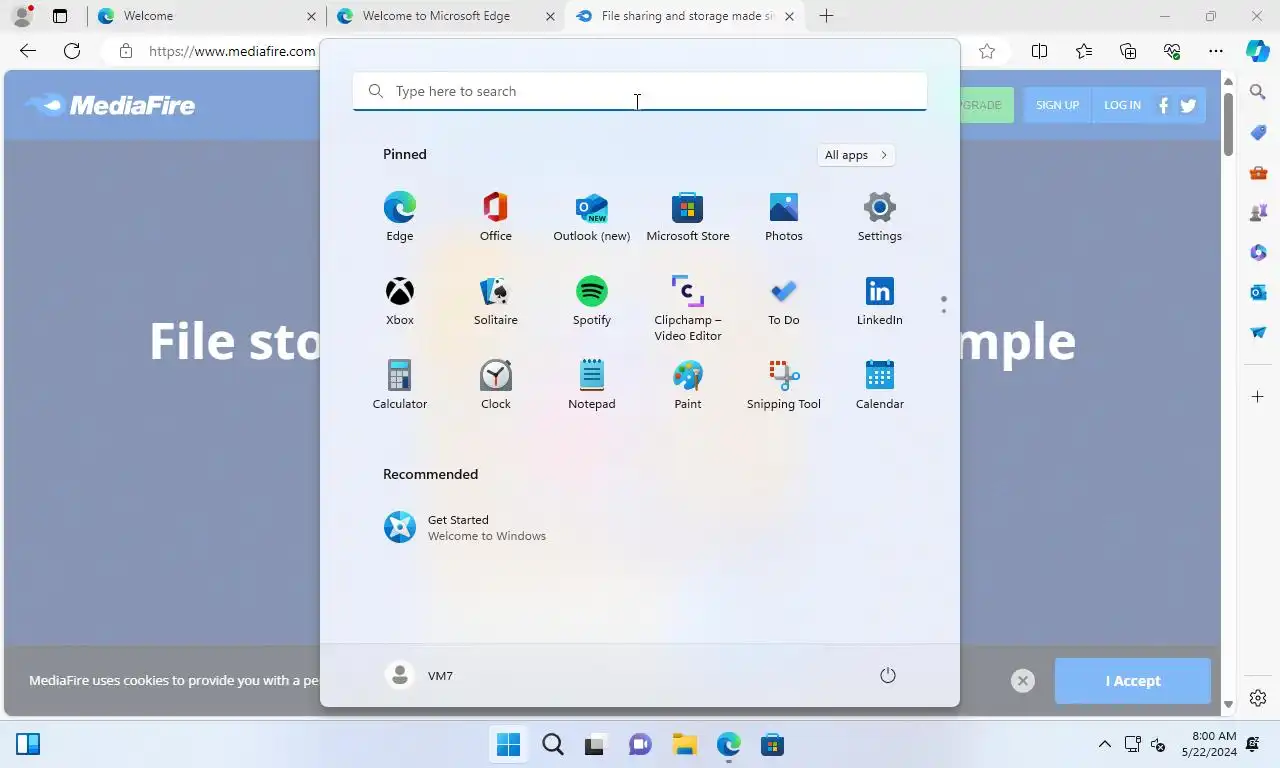Open Browser essentials icon

click(x=1172, y=51)
